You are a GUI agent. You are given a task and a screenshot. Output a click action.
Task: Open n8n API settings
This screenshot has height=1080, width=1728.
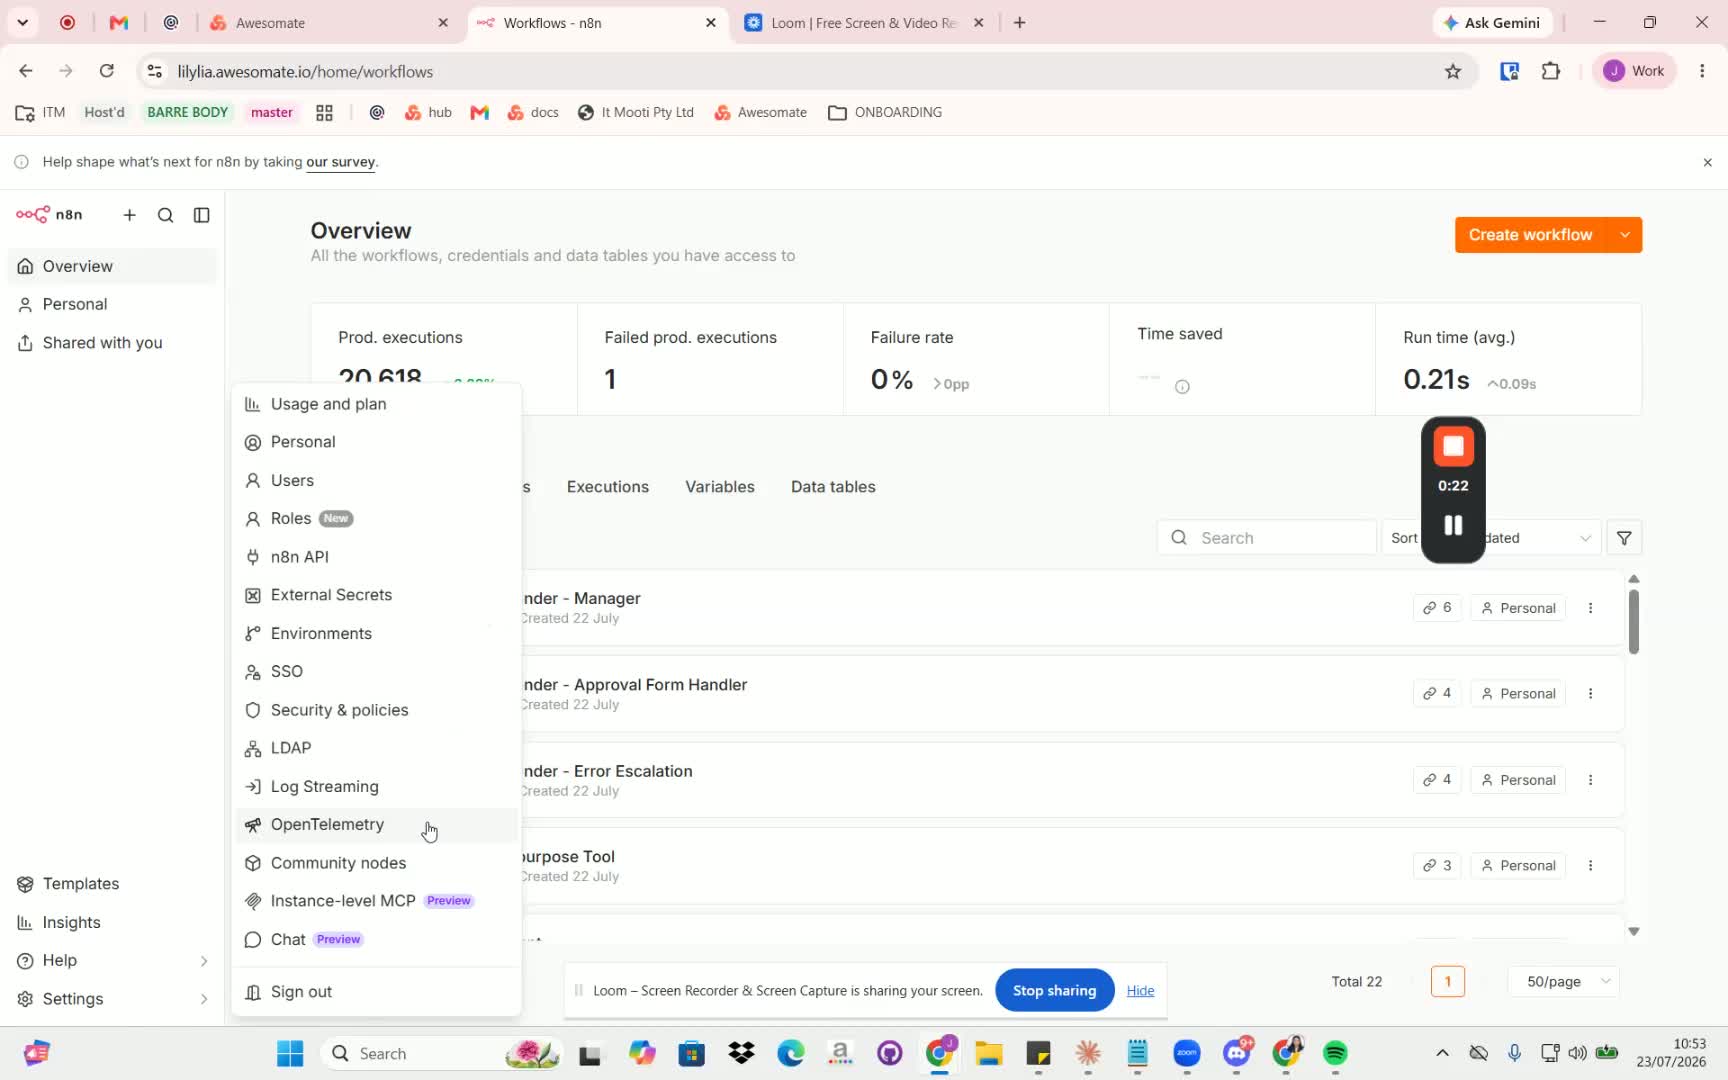(x=376, y=557)
